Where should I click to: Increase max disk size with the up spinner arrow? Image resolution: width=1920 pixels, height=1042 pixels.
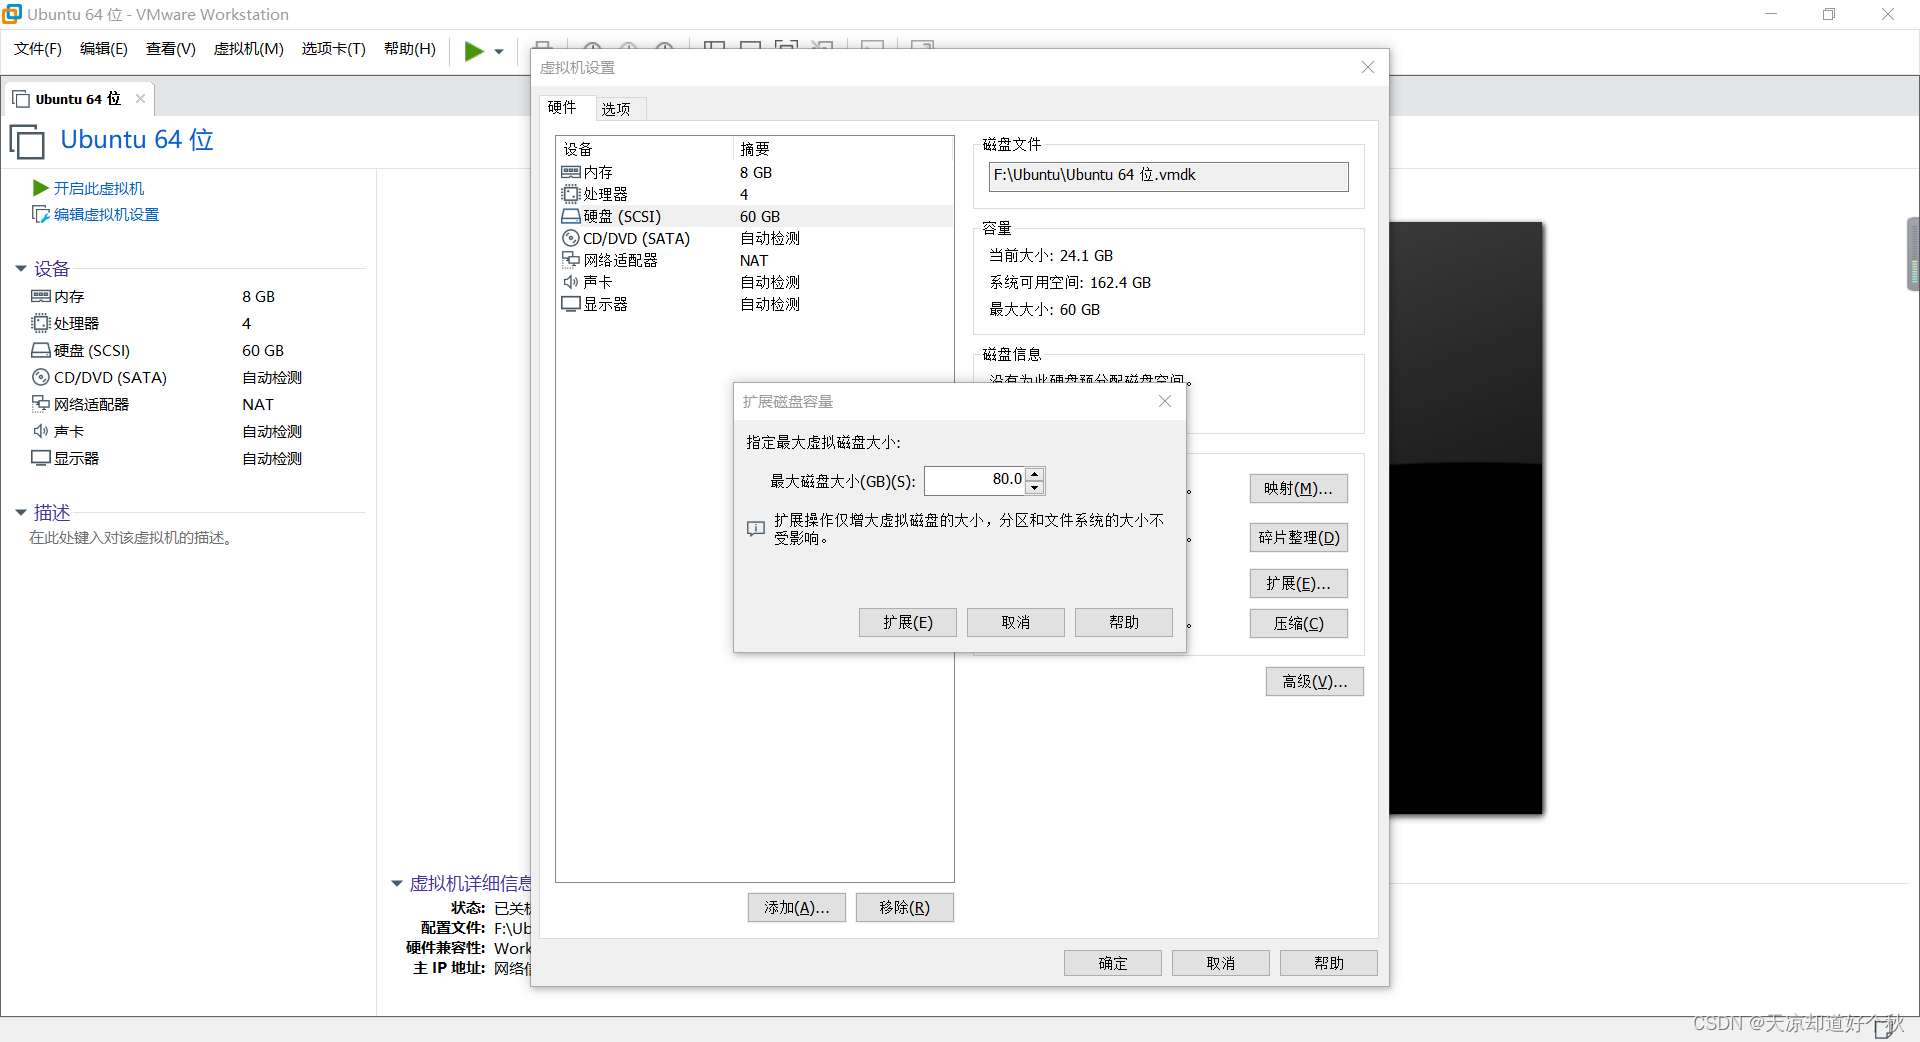tap(1035, 473)
